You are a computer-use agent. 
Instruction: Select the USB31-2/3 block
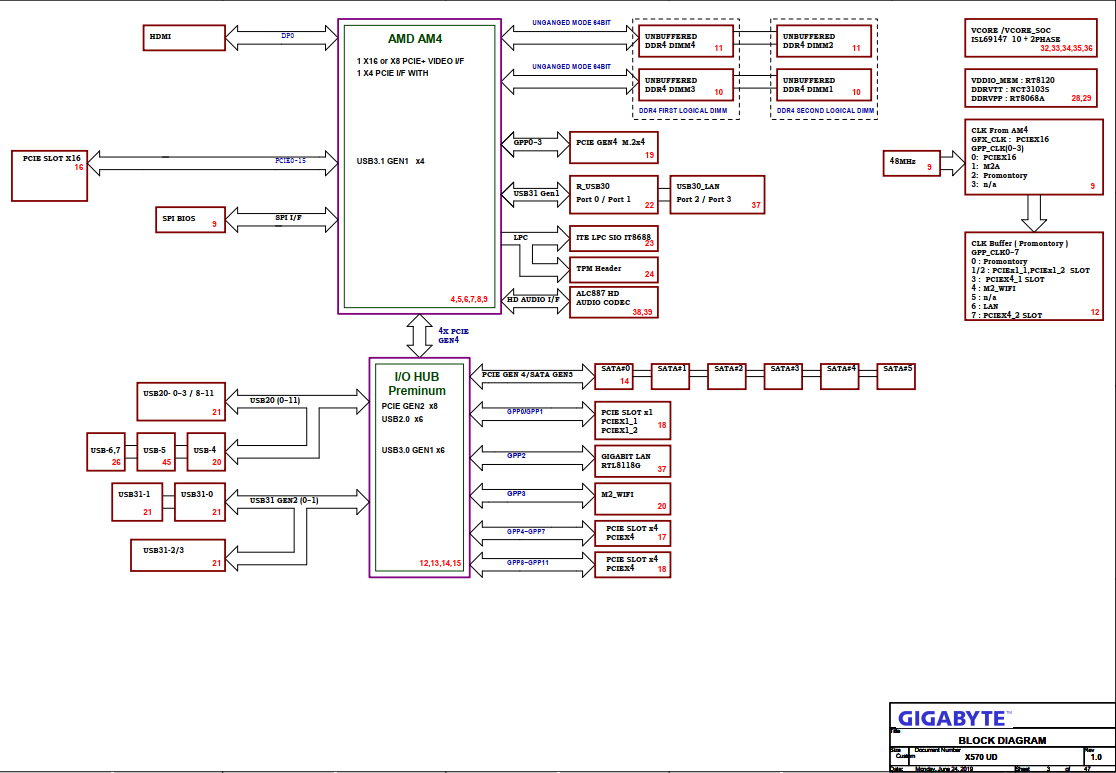click(x=178, y=555)
